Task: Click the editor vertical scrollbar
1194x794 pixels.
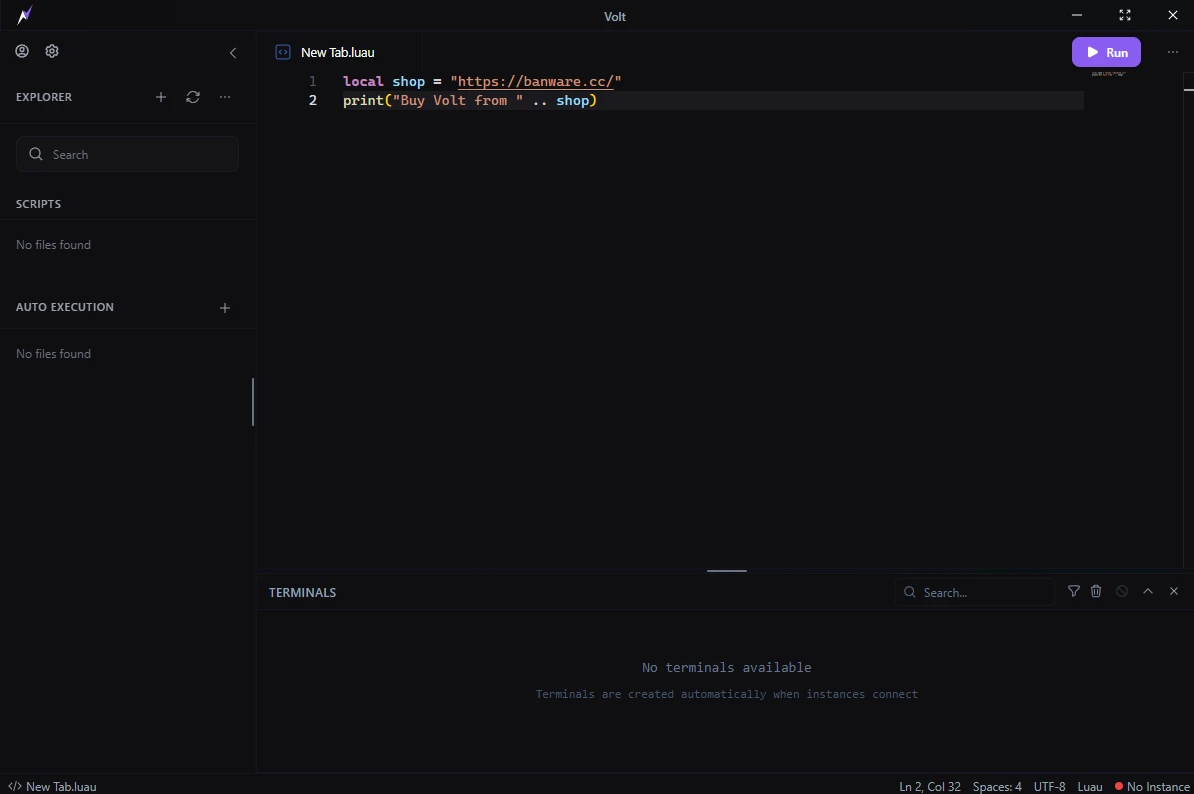Action: coord(1189,320)
